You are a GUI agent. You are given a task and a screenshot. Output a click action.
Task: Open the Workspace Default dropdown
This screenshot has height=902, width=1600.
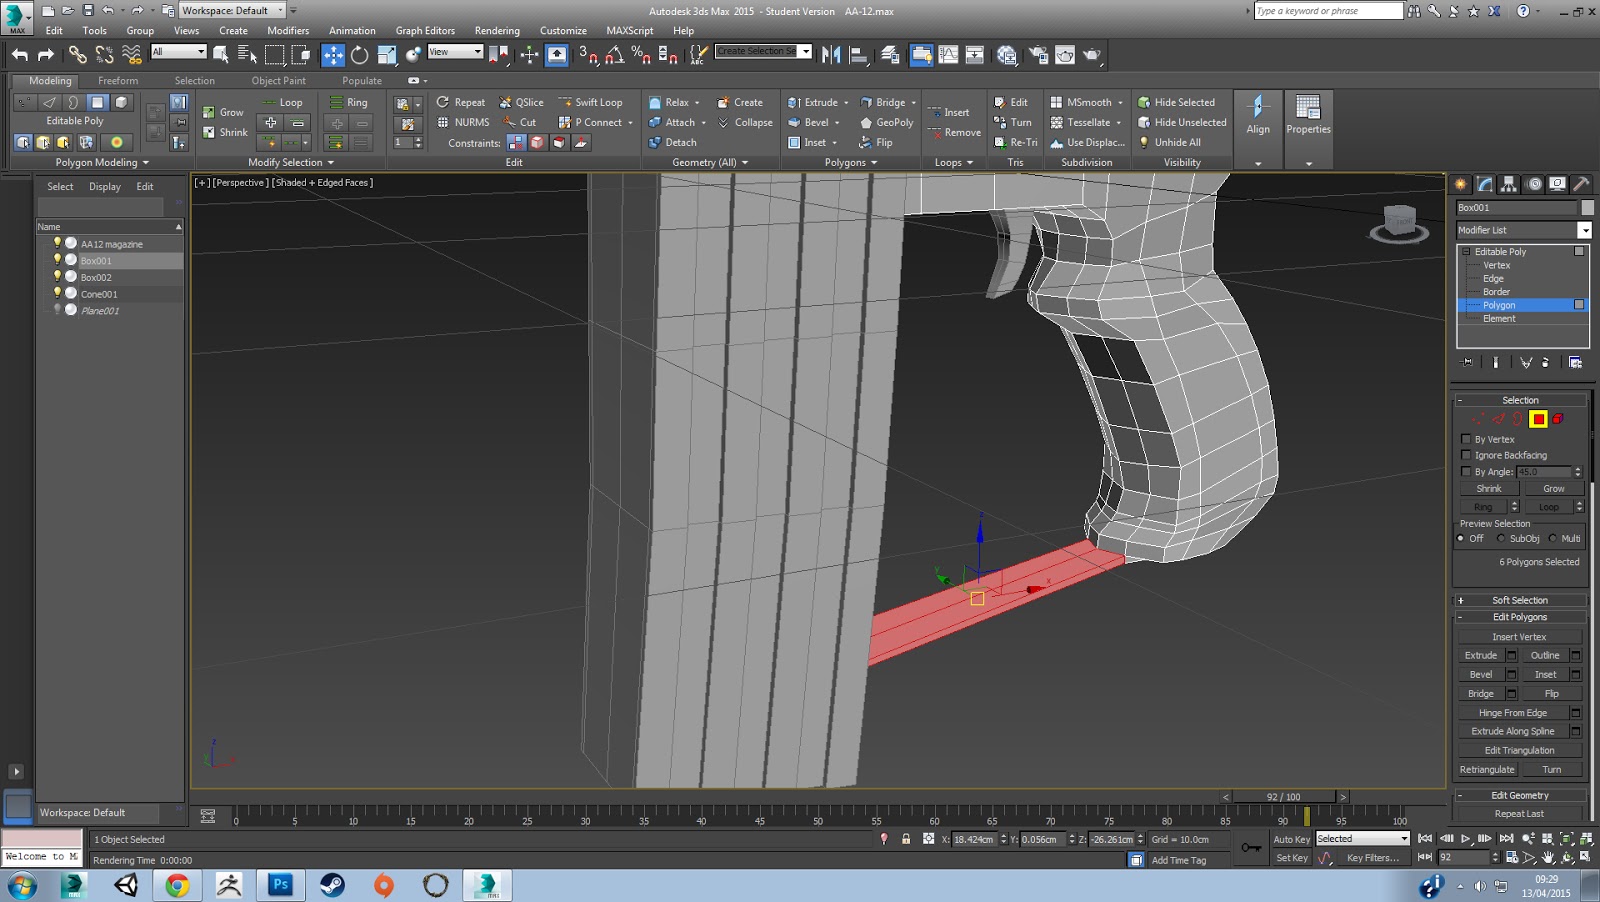click(232, 11)
